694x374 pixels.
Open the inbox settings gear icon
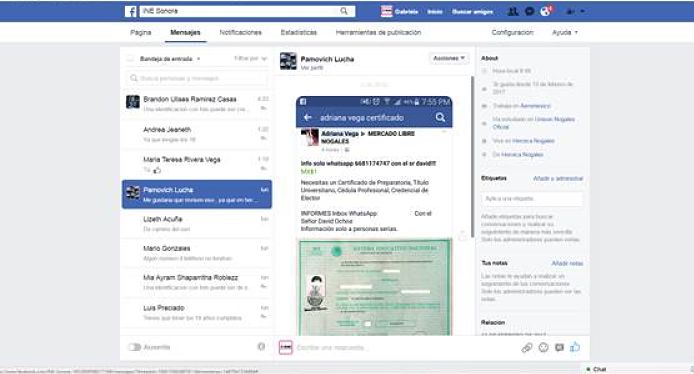point(261,347)
